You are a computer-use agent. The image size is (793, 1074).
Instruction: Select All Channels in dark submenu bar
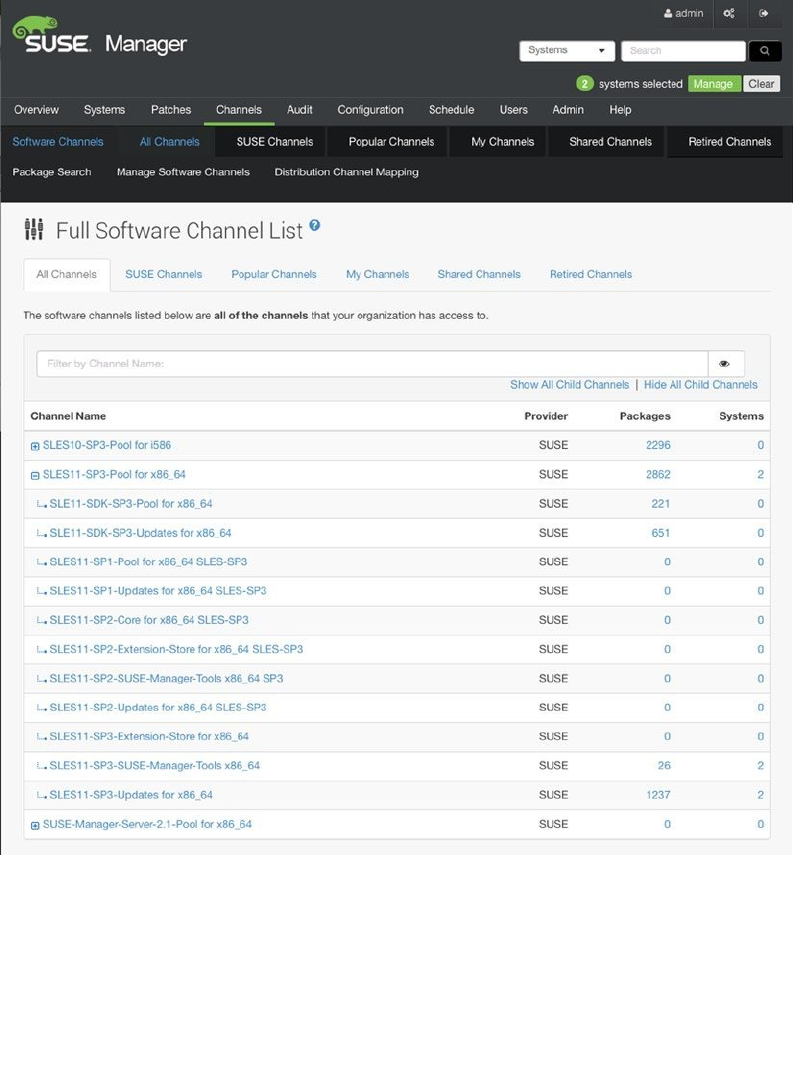[x=170, y=142]
